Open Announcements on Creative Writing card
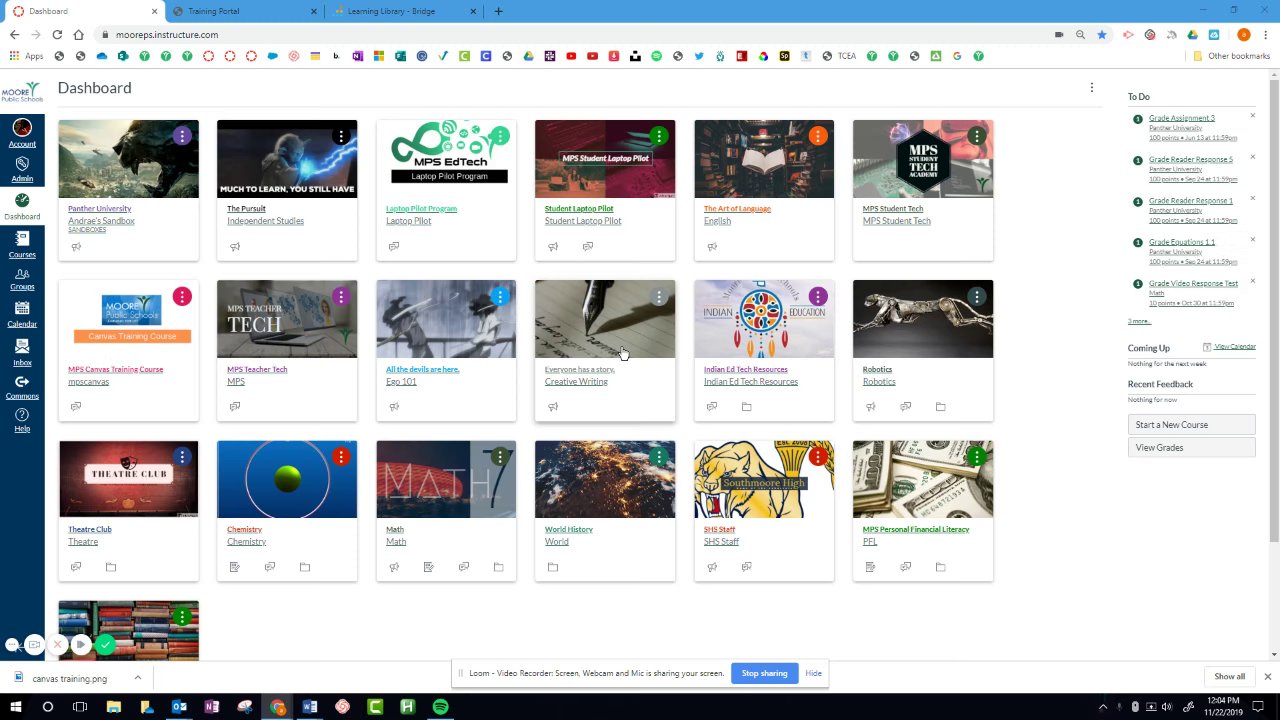The width and height of the screenshot is (1280, 720). click(x=553, y=407)
